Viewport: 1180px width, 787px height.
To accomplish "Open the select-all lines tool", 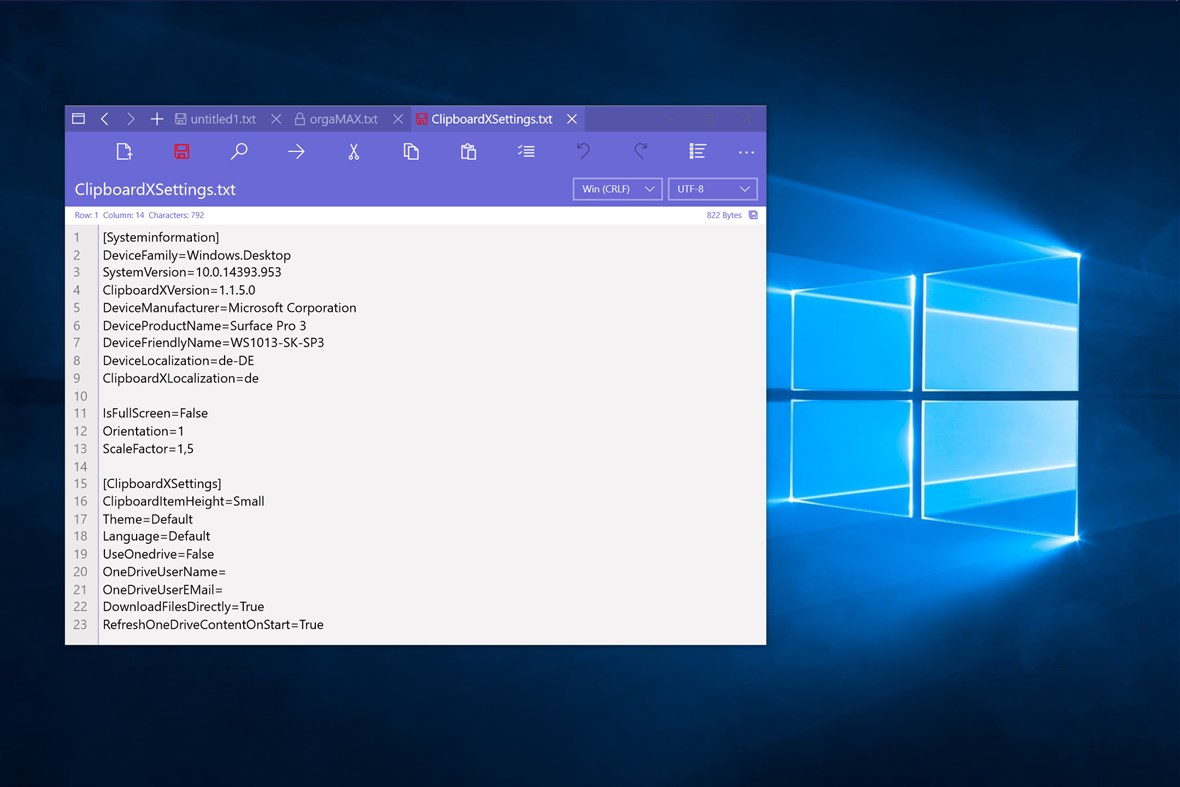I will coord(526,151).
